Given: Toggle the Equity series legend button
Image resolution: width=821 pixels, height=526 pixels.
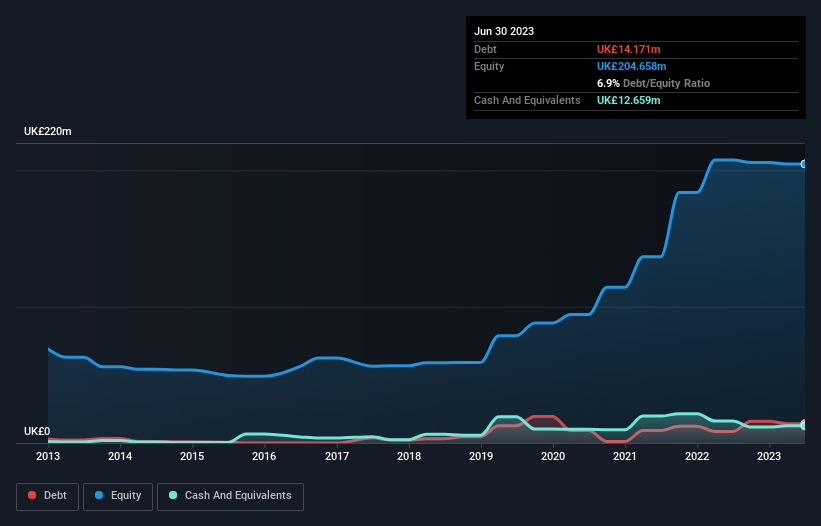Looking at the screenshot, I should point(118,496).
